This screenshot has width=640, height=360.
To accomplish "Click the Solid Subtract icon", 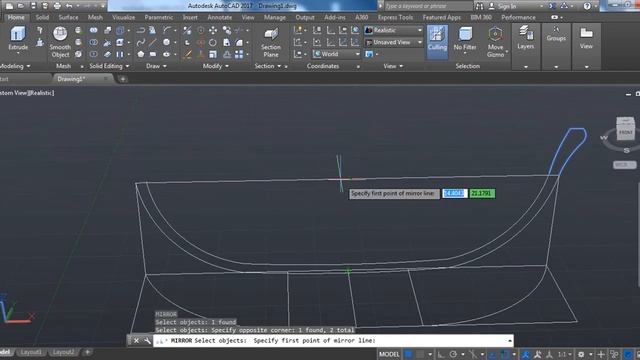I will click(93, 42).
